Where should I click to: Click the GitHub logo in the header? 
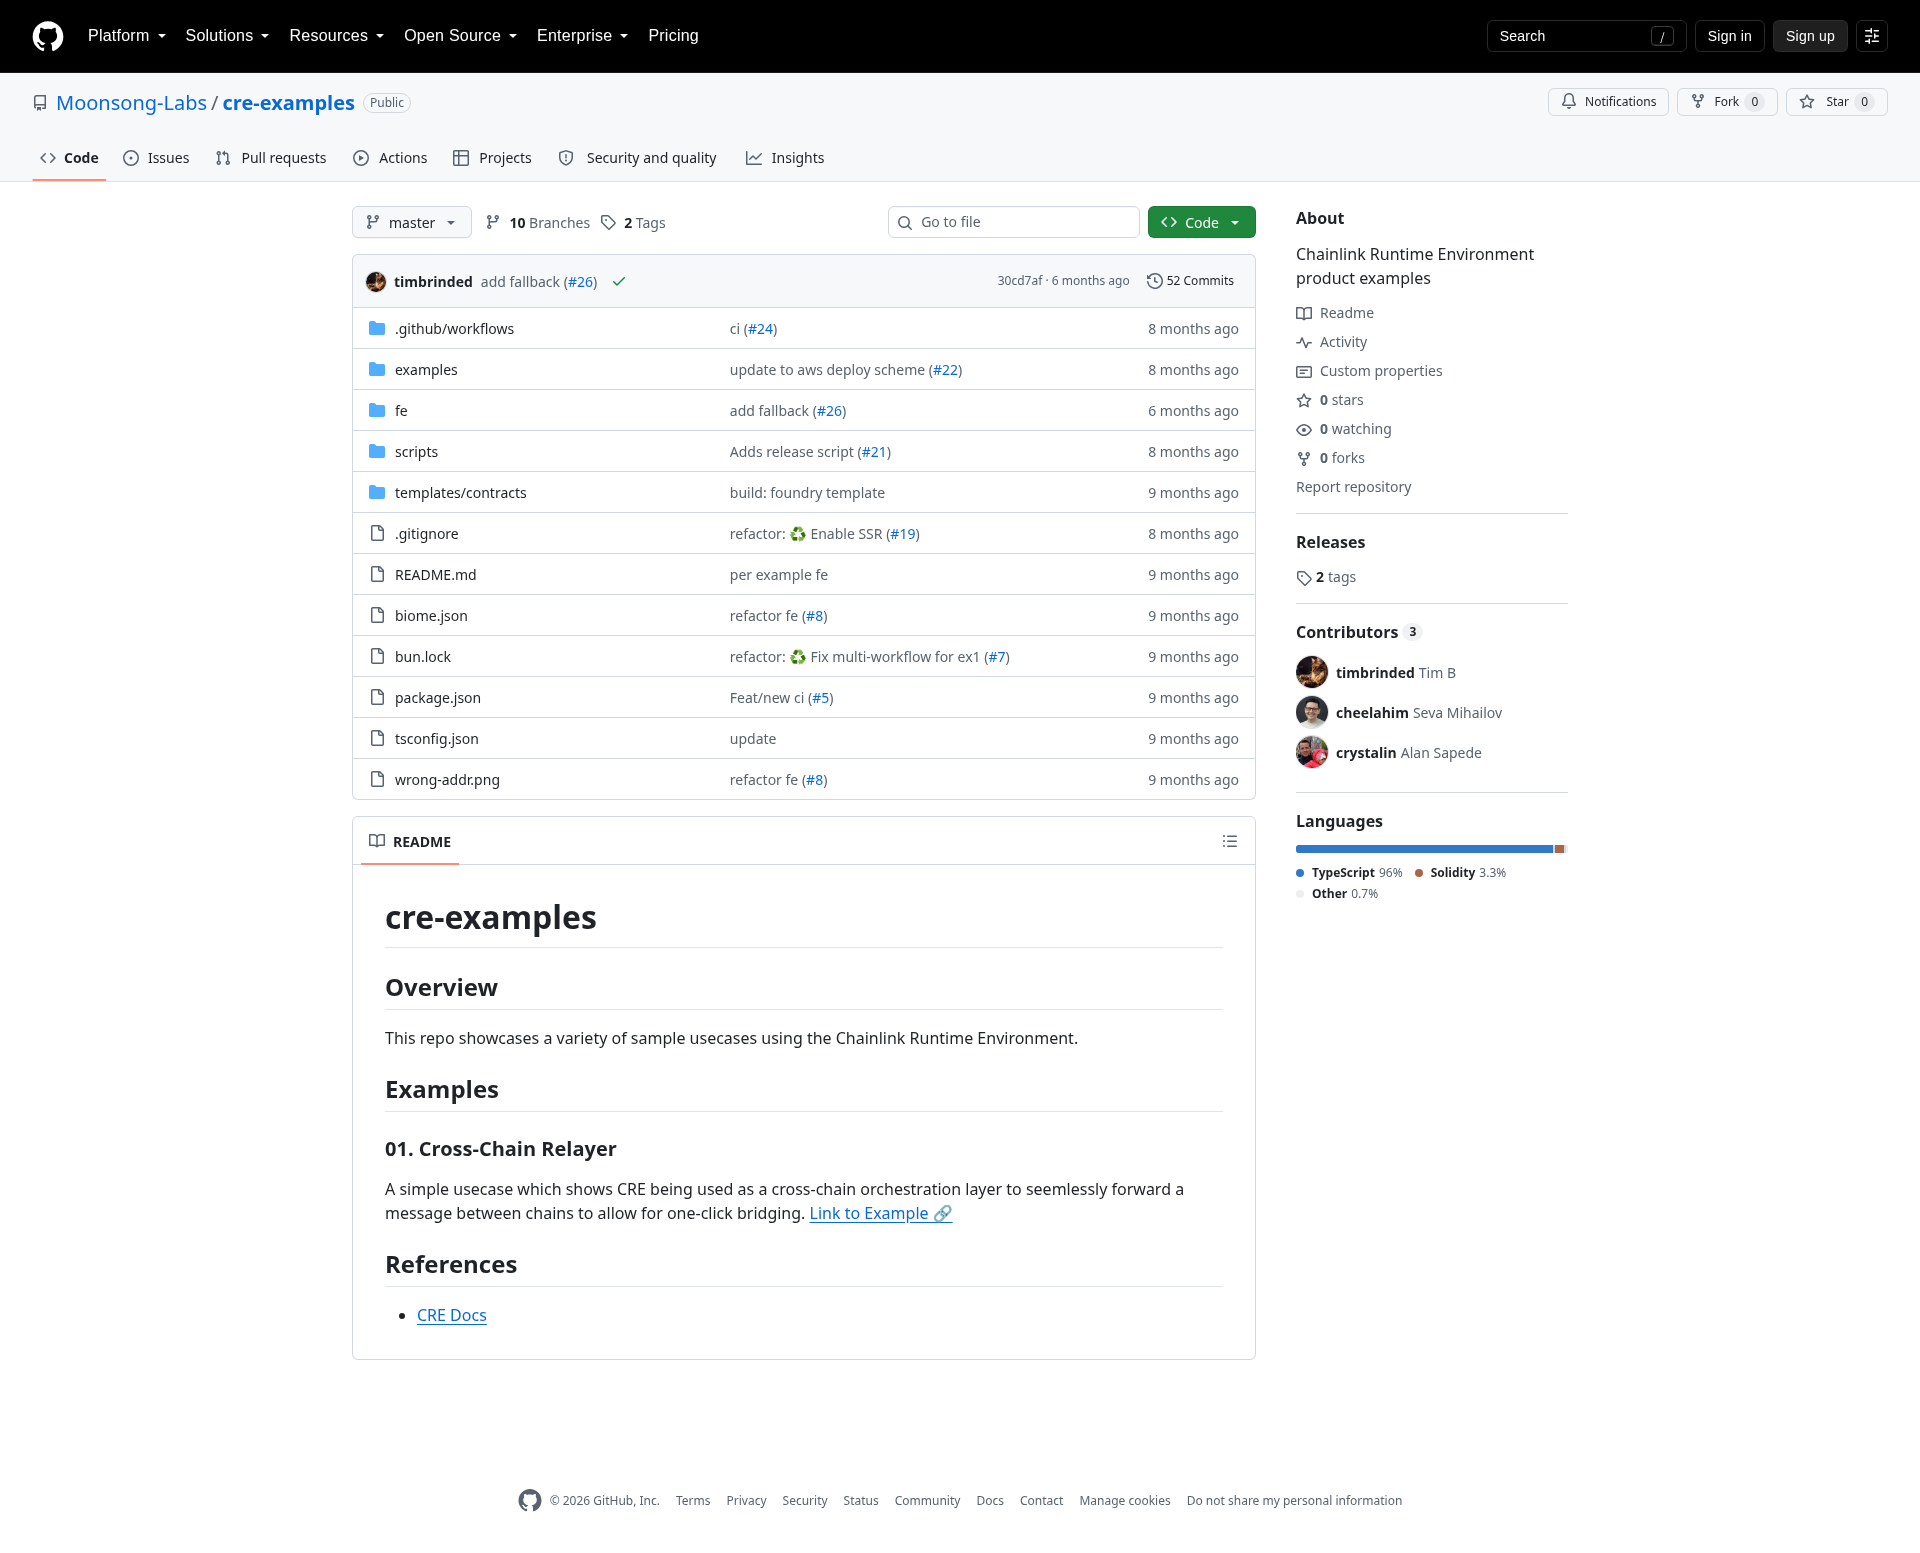click(x=48, y=36)
